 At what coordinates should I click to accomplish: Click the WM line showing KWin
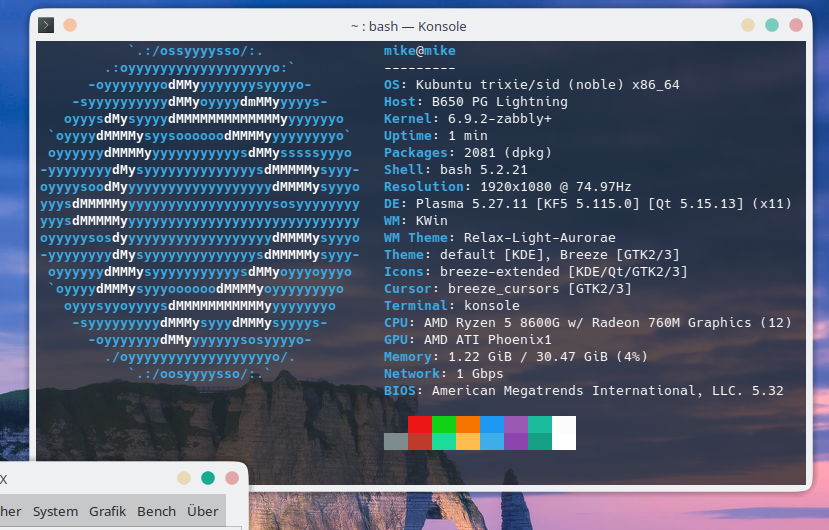coord(416,221)
